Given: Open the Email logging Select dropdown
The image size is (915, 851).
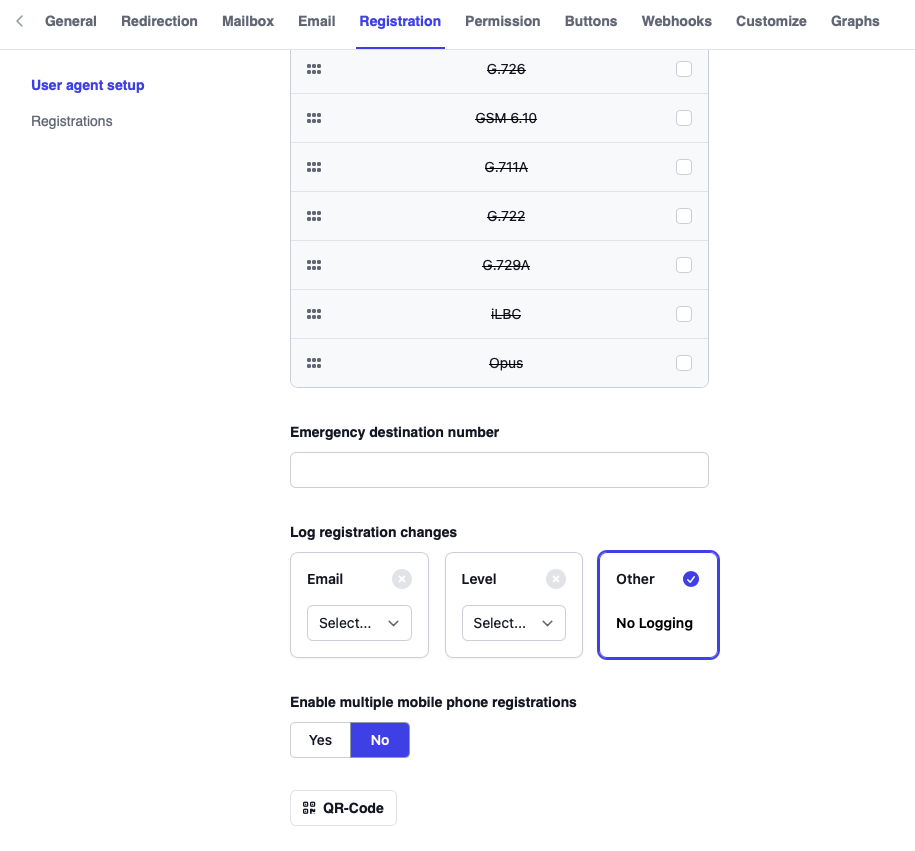Looking at the screenshot, I should click(x=359, y=623).
